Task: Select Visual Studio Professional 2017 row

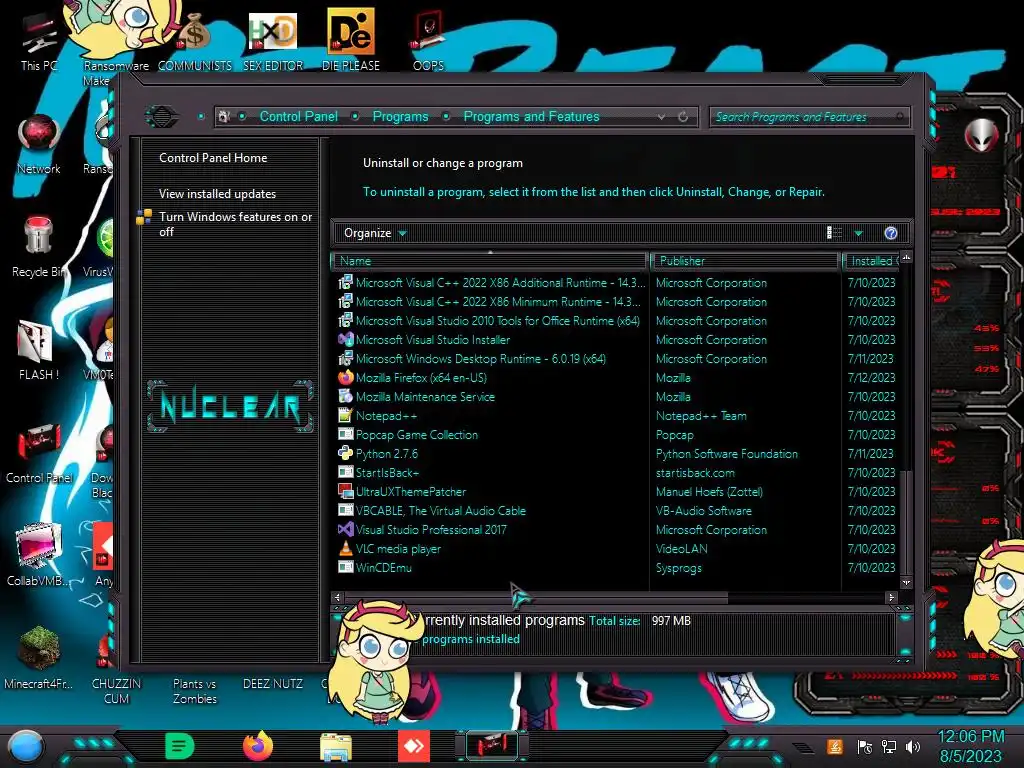Action: tap(616, 530)
